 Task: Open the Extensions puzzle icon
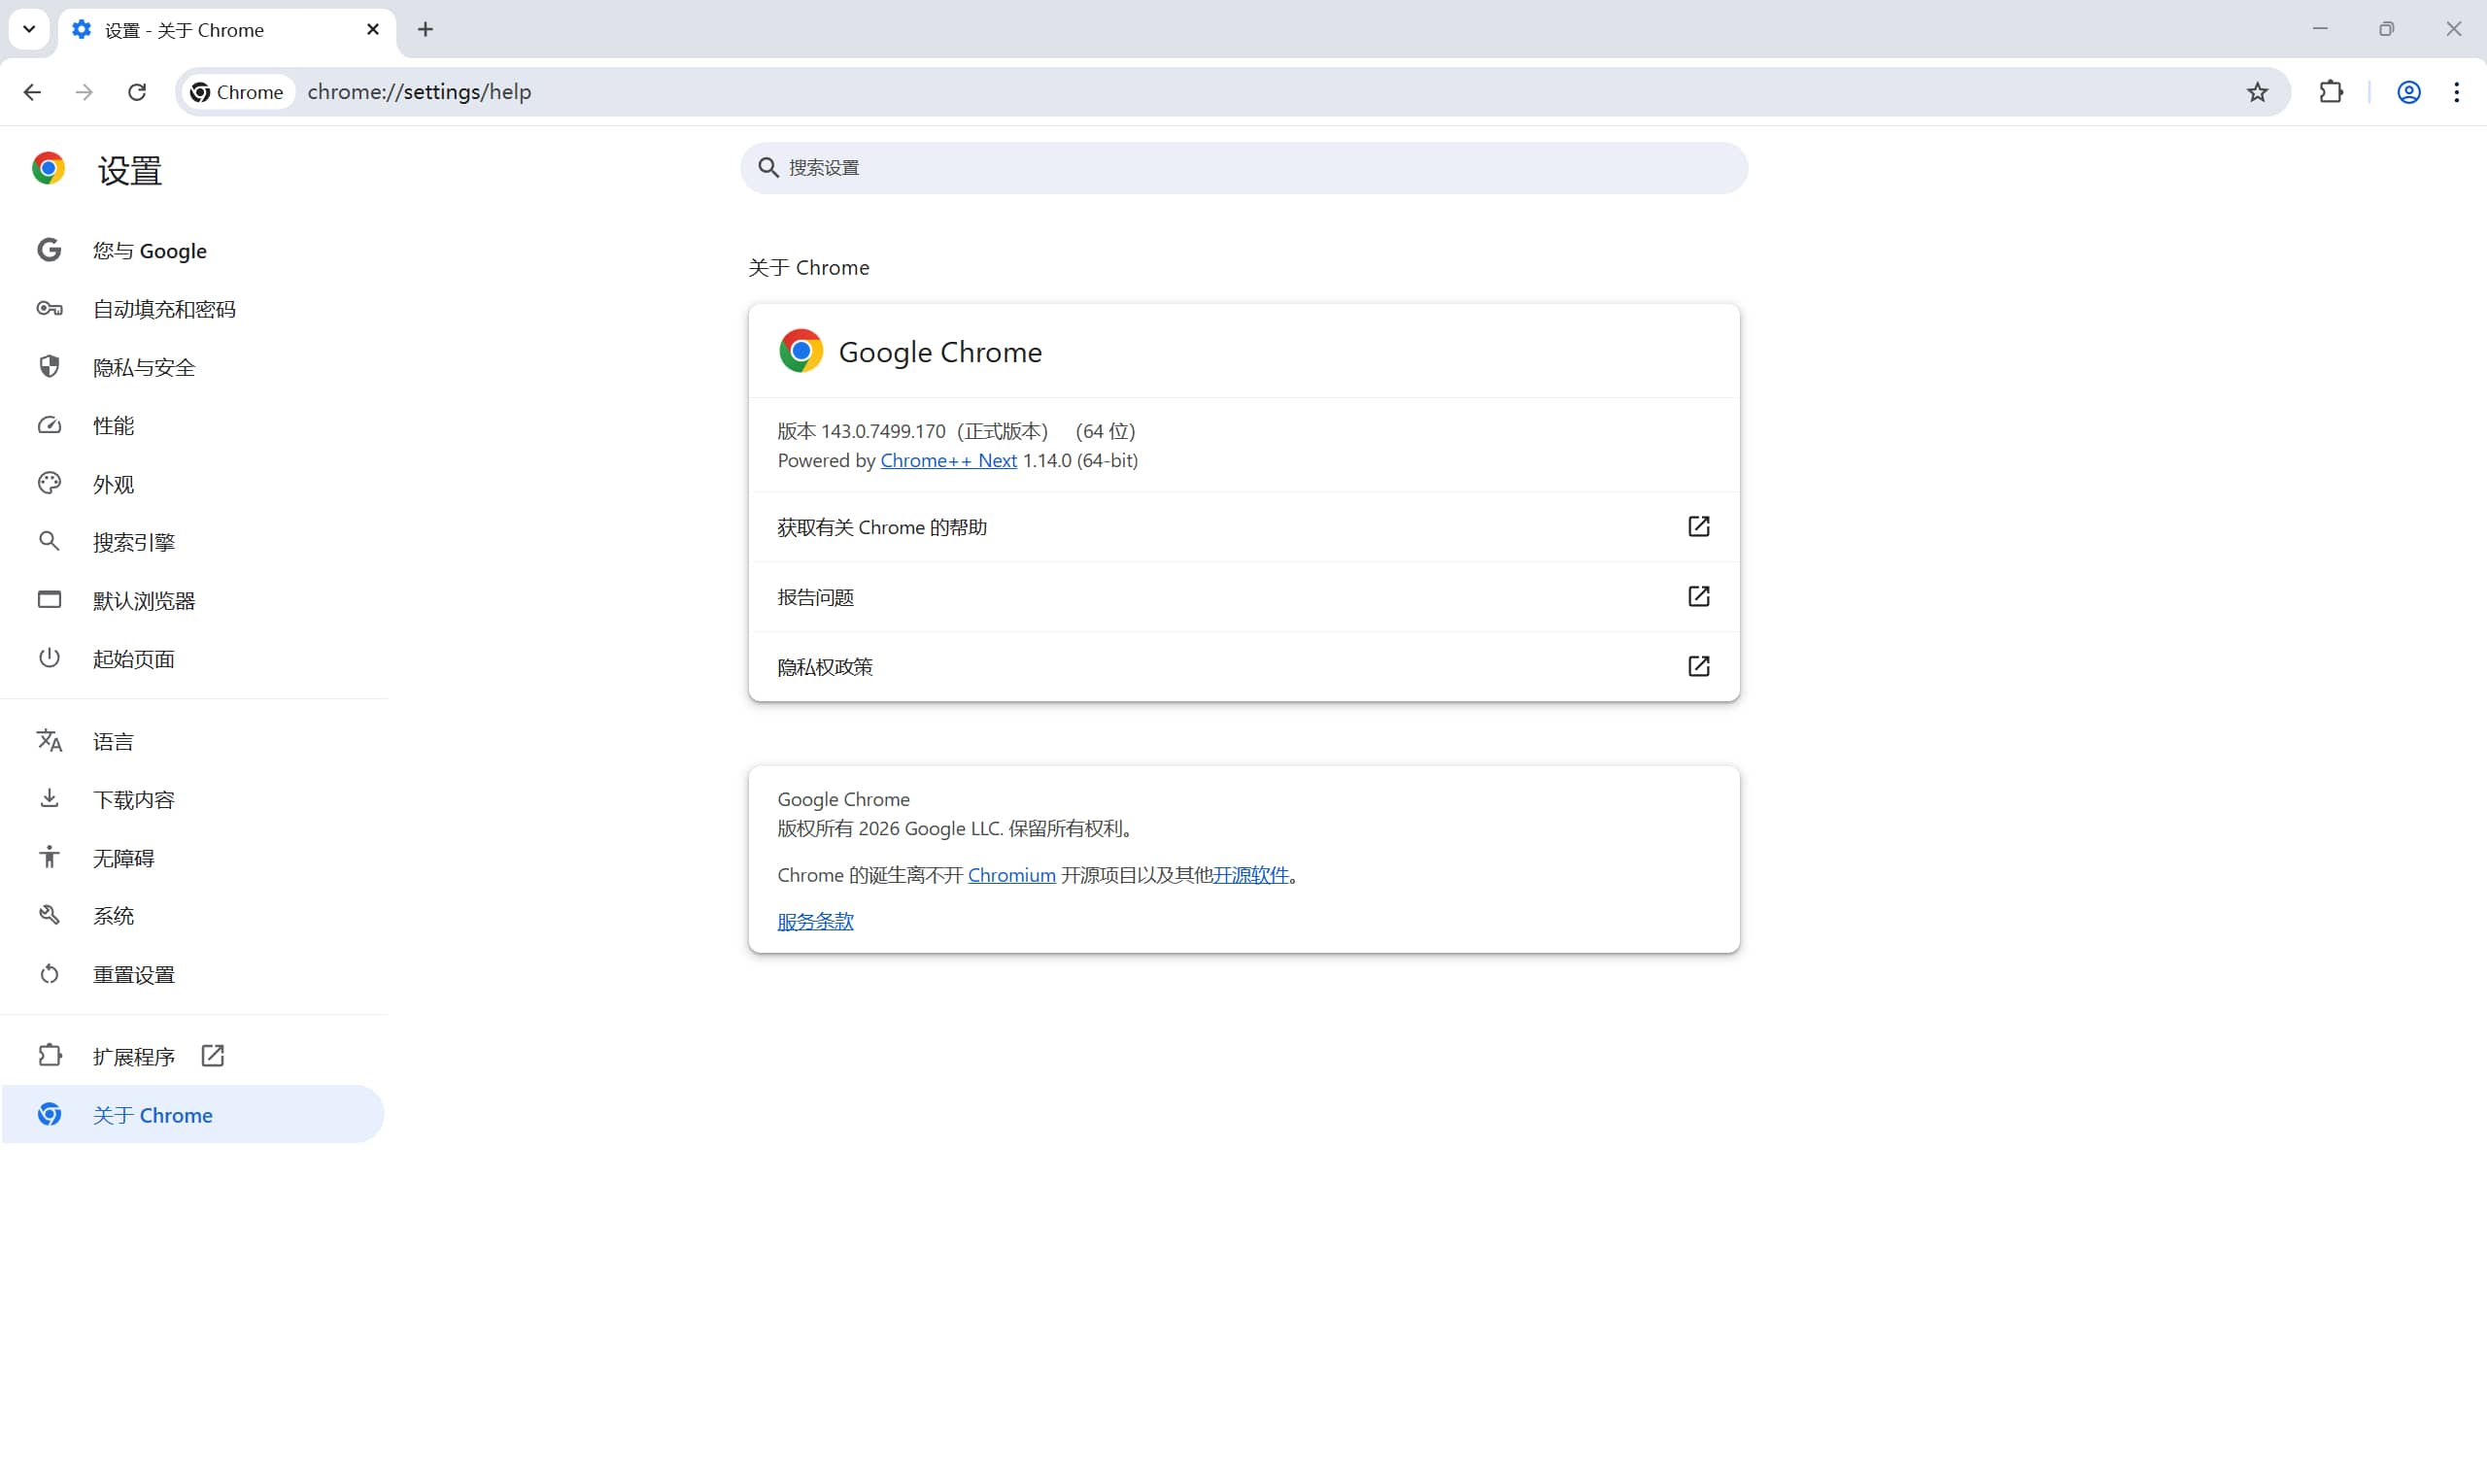[x=2331, y=92]
